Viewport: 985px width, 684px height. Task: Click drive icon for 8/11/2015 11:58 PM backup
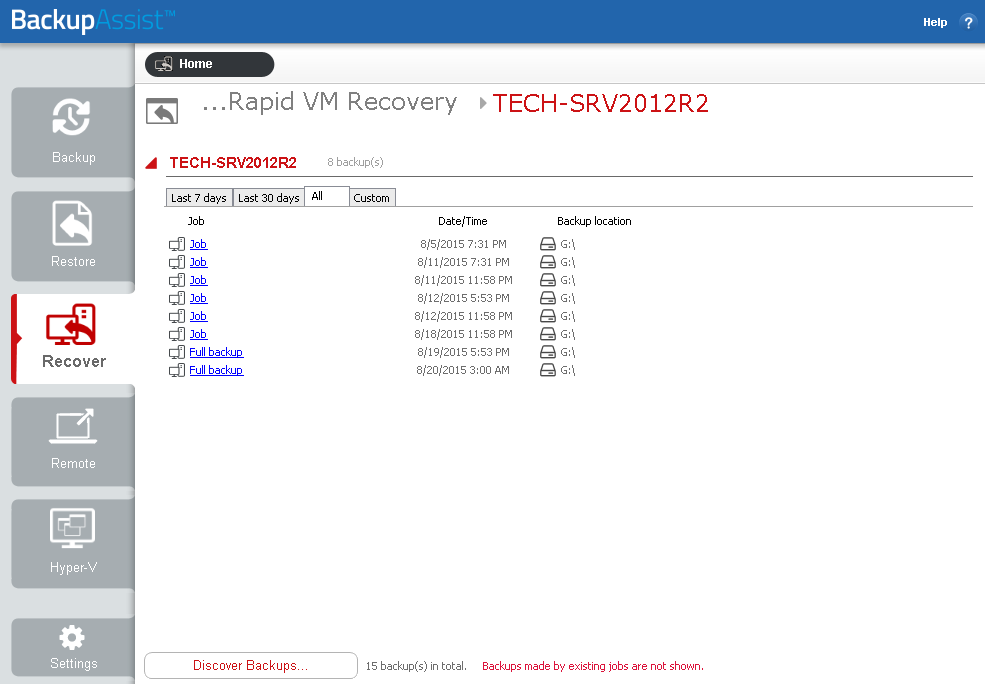coord(548,280)
